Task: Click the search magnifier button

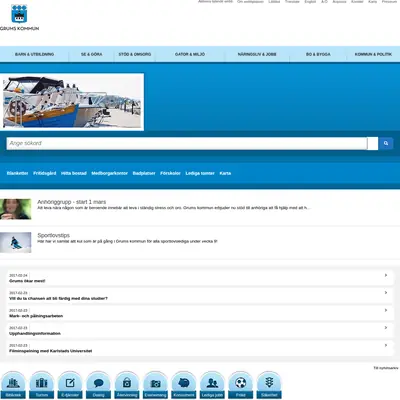Action: click(386, 143)
